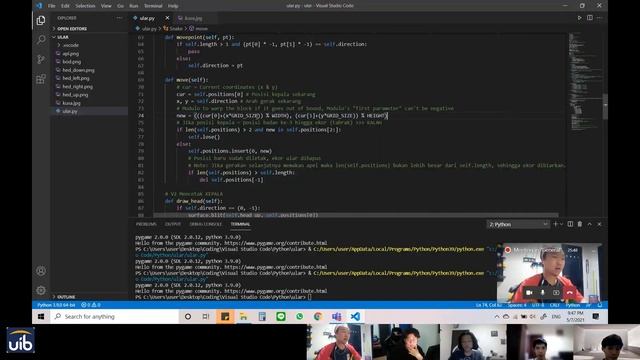
Task: Open bod.png in the explorer
Action: (72, 62)
